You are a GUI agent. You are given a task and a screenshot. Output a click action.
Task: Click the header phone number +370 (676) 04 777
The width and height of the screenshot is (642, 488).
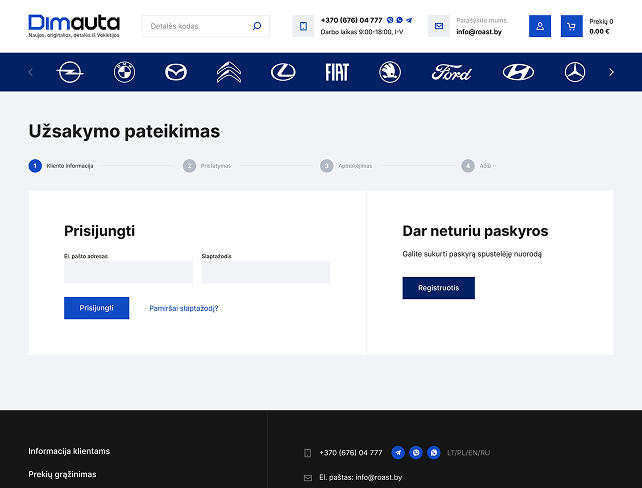(351, 20)
